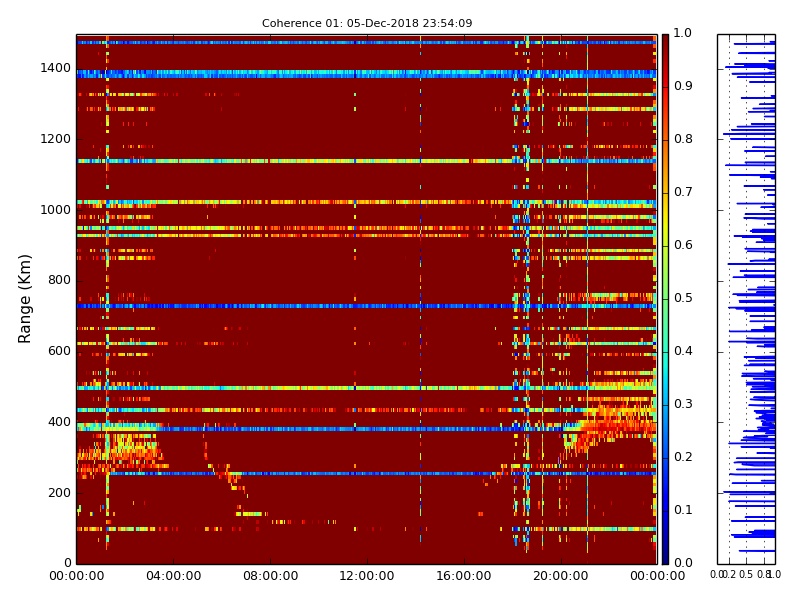Click the 12:00:00 time tick label
The height and width of the screenshot is (600, 800).
pyautogui.click(x=367, y=576)
